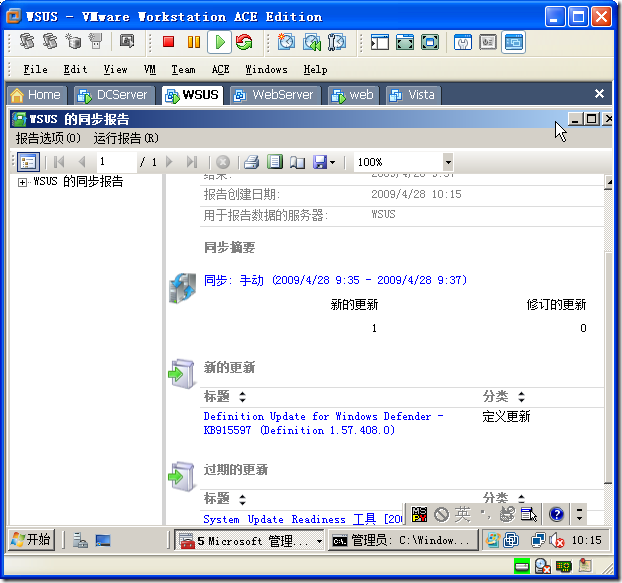
Task: Switch to the Home tab
Action: [x=36, y=95]
